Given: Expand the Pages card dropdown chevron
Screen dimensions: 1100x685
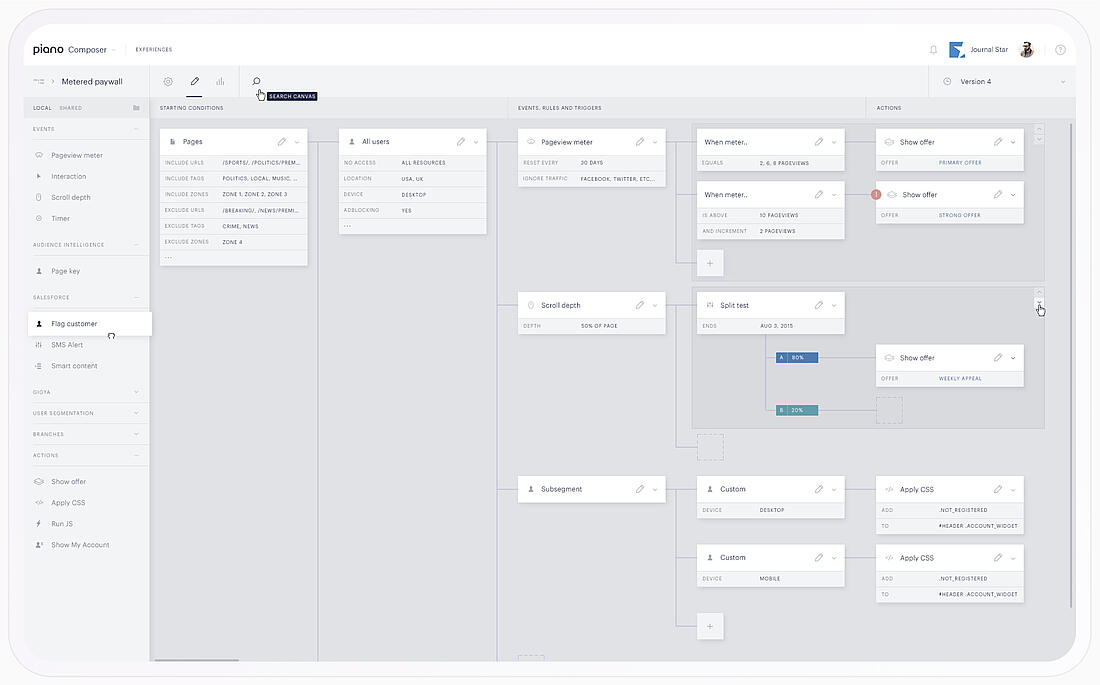Looking at the screenshot, I should tap(297, 142).
